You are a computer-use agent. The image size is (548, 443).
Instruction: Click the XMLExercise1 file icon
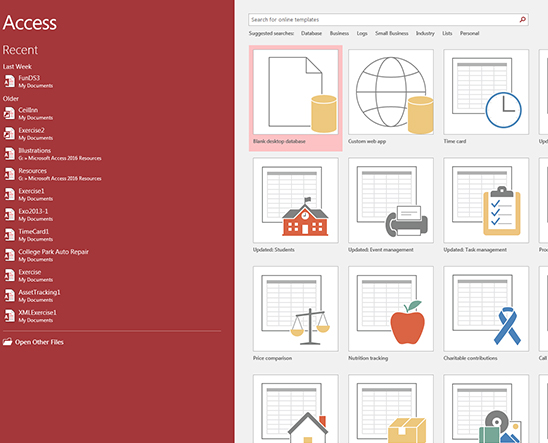click(9, 316)
